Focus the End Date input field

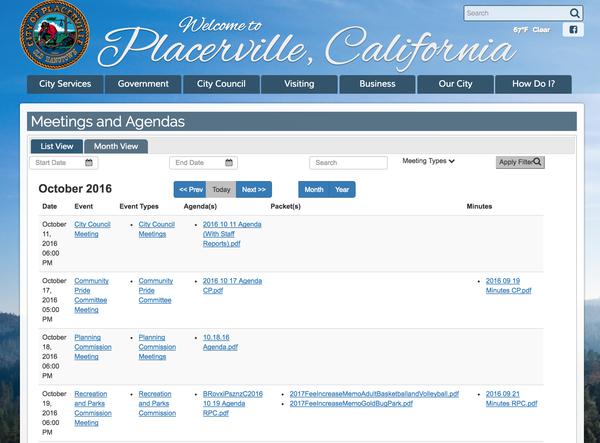point(203,163)
